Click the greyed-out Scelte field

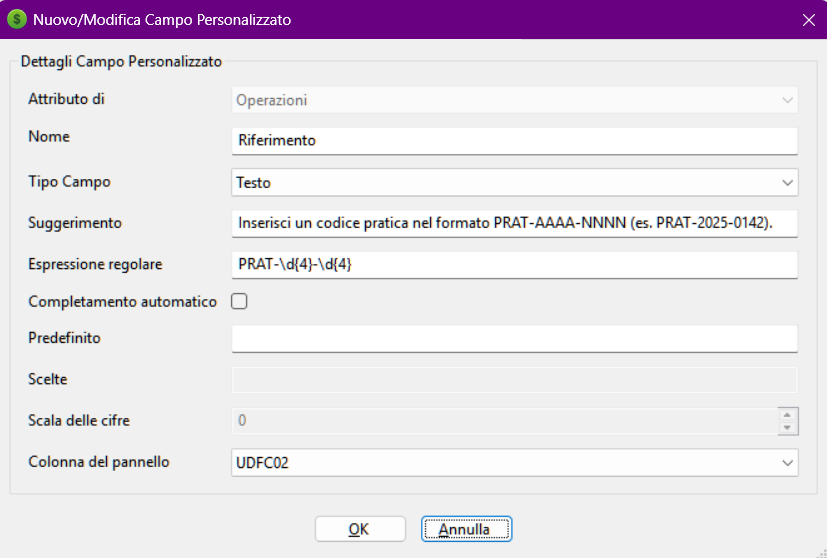click(x=514, y=380)
